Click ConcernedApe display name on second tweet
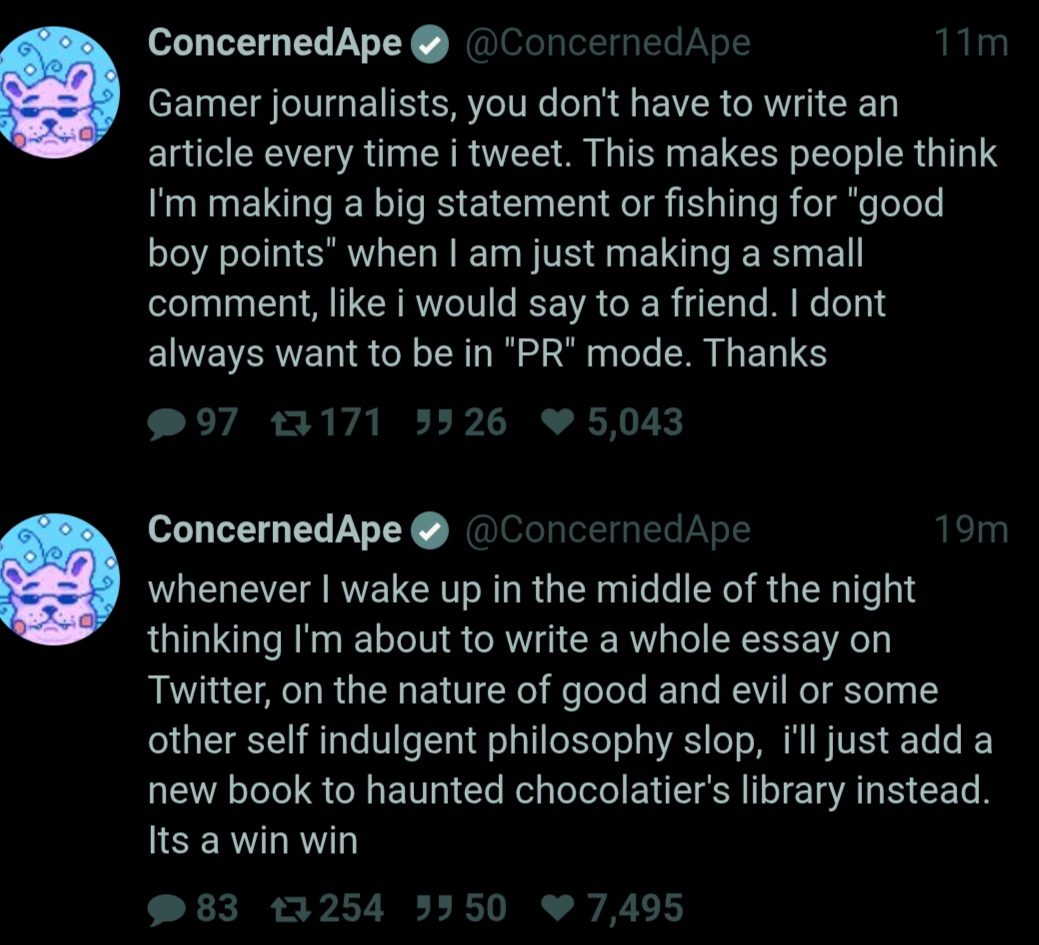This screenshot has height=945, width=1039. [x=274, y=529]
